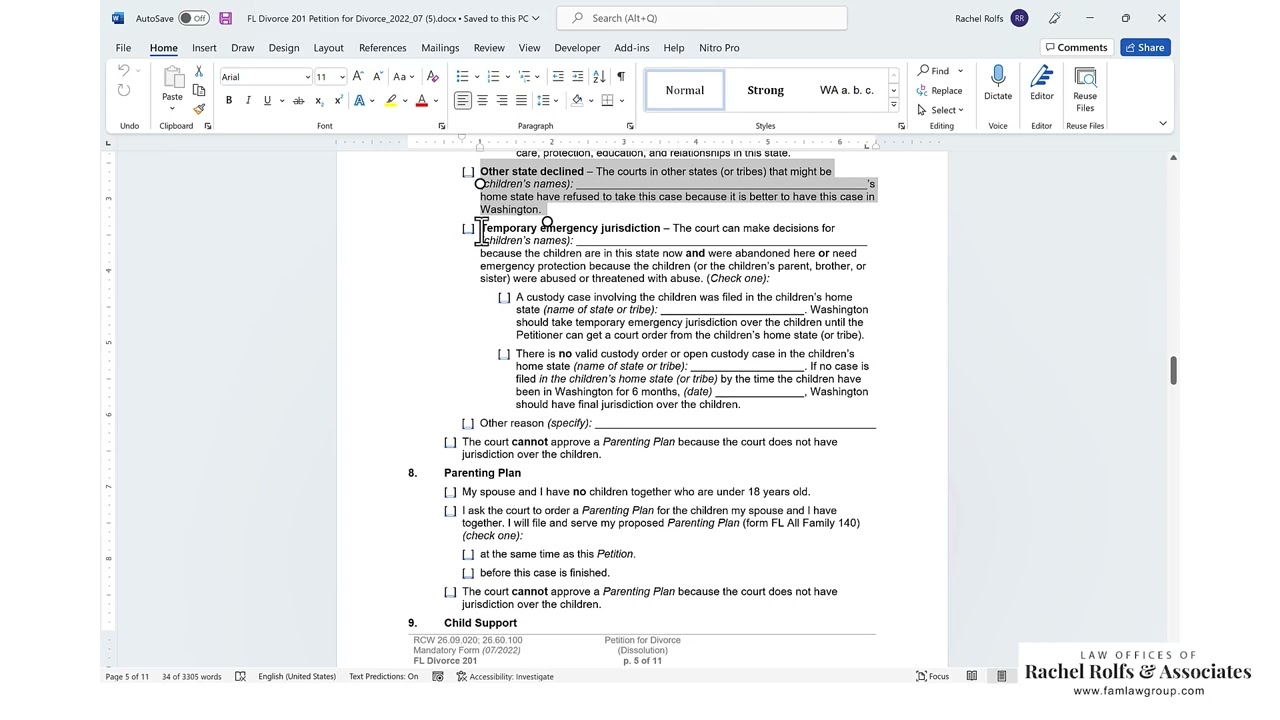Apply Subscript formatting
Viewport: 1280px width, 720px height.
[x=319, y=101]
